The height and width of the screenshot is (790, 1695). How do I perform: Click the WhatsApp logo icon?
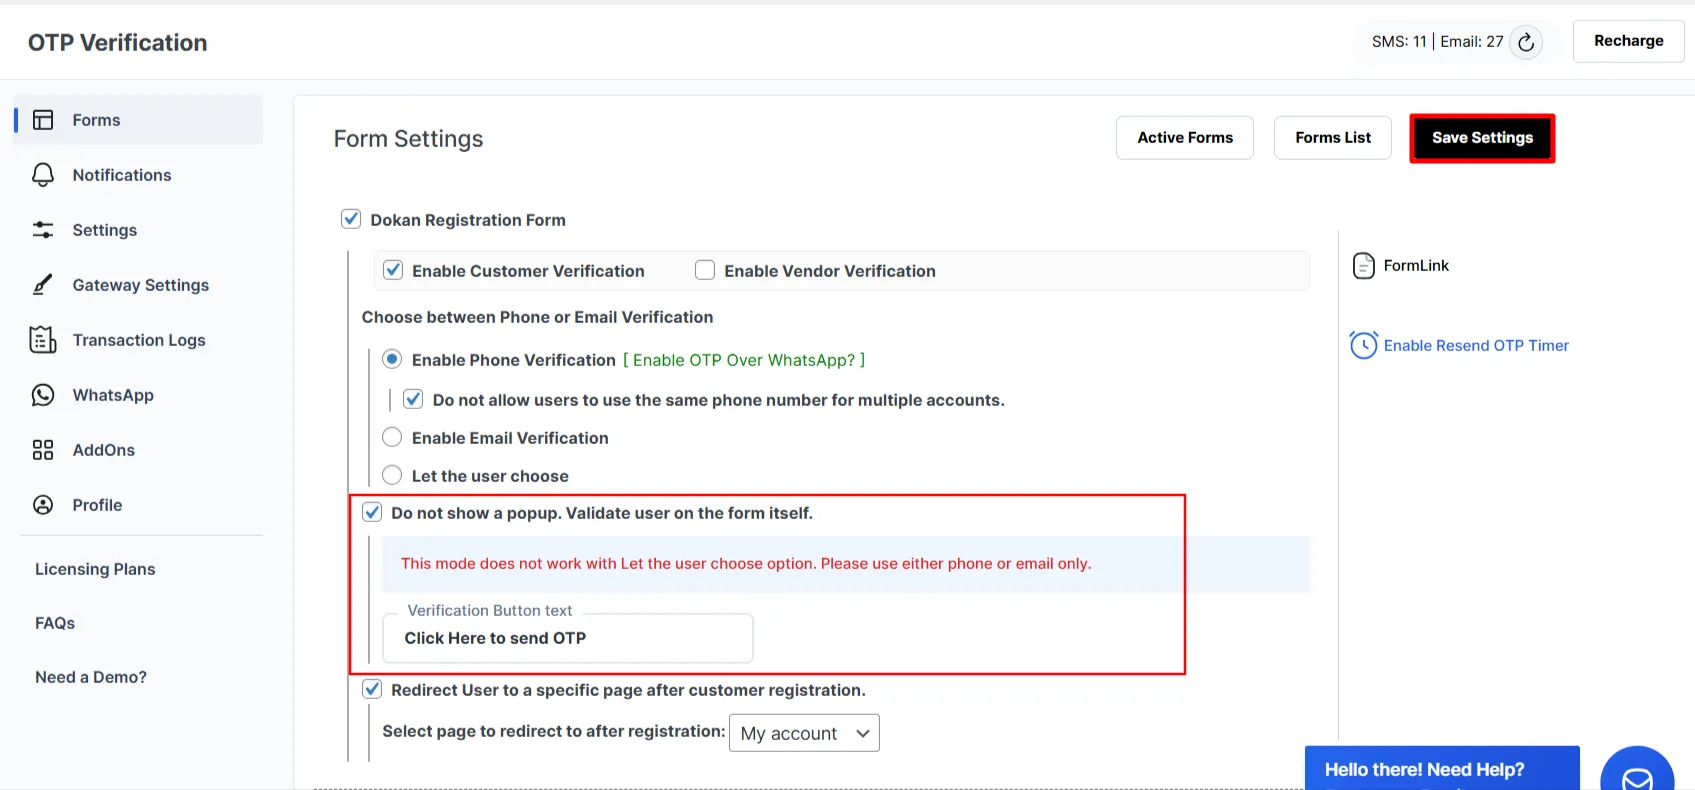[43, 395]
